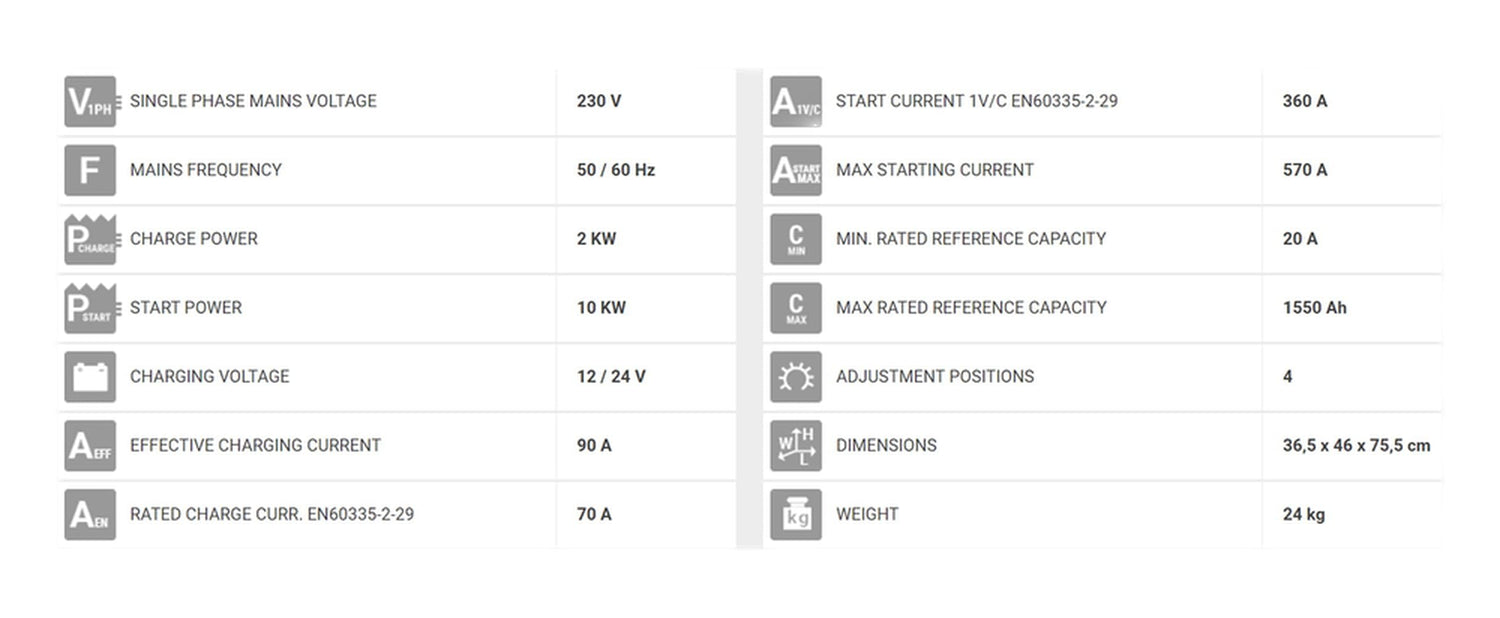Click the C MIN capacity icon
Screen dimensions: 1500x618
point(796,239)
